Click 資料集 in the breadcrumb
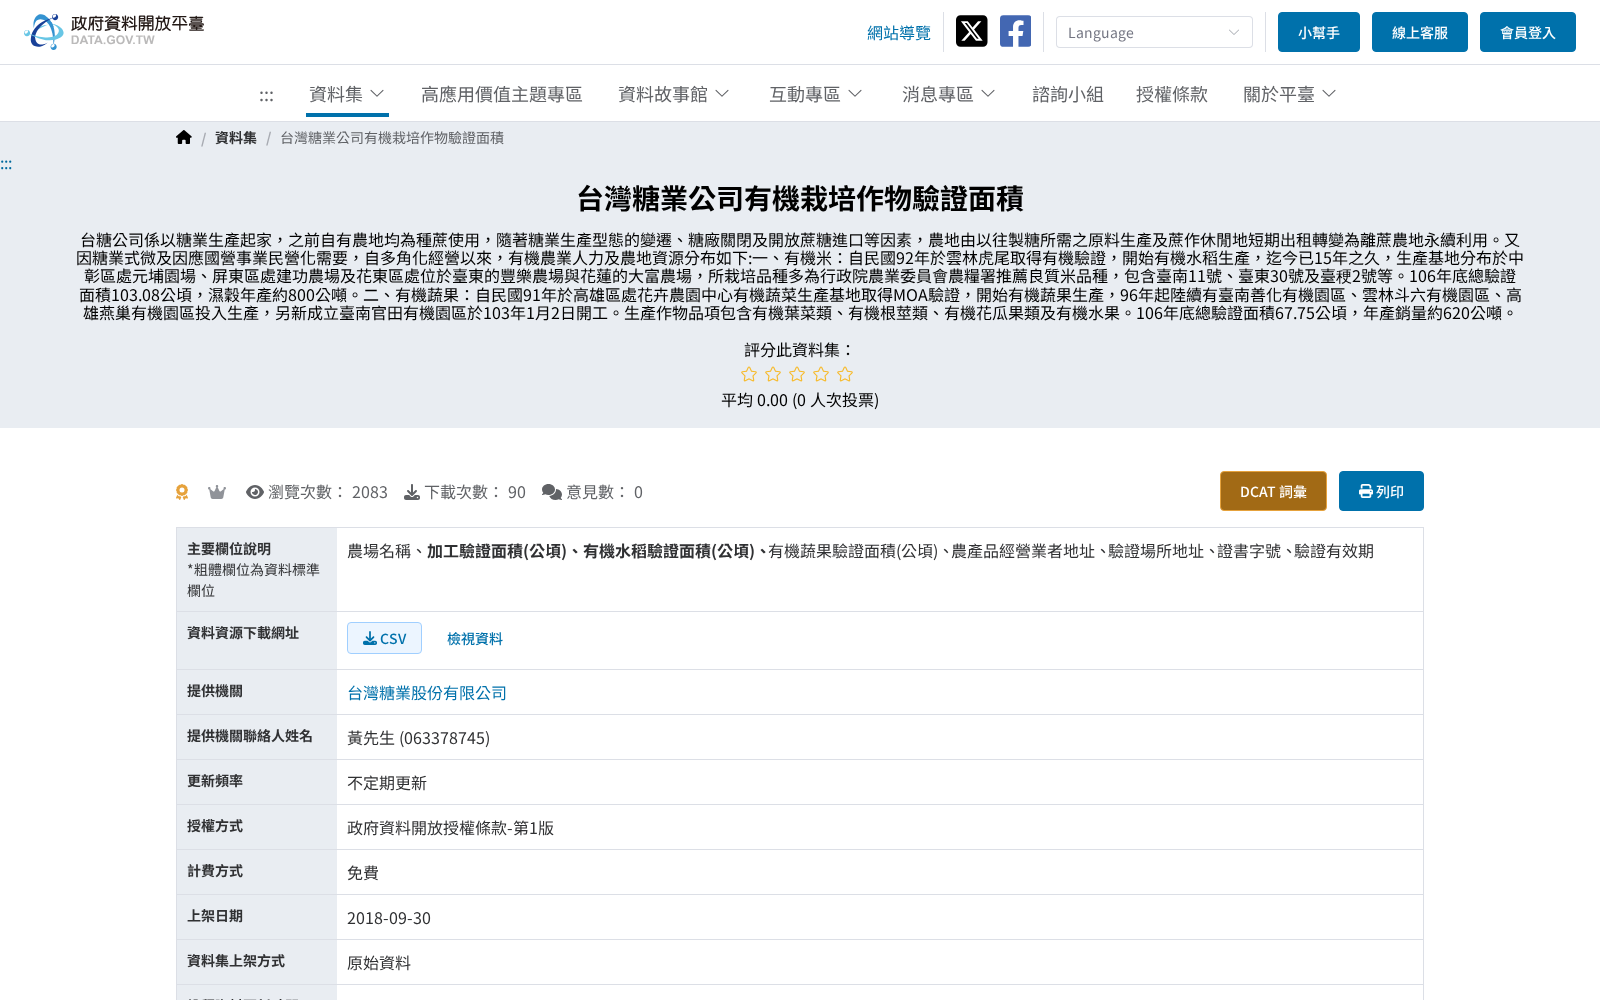The image size is (1600, 1000). coord(236,138)
